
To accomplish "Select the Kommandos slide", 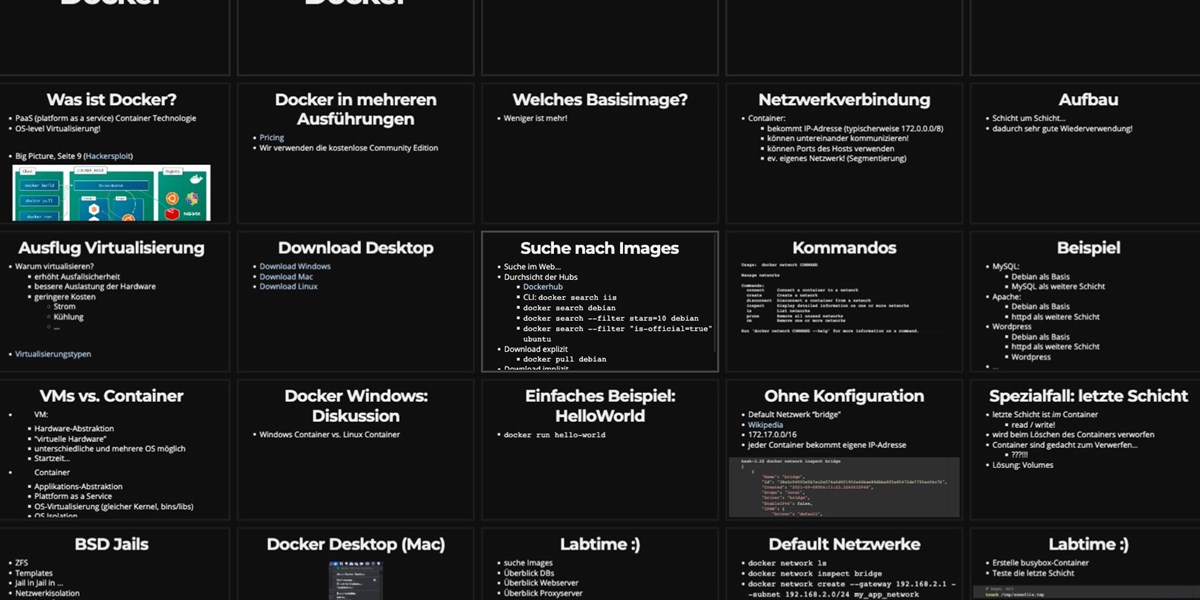I will tap(844, 248).
